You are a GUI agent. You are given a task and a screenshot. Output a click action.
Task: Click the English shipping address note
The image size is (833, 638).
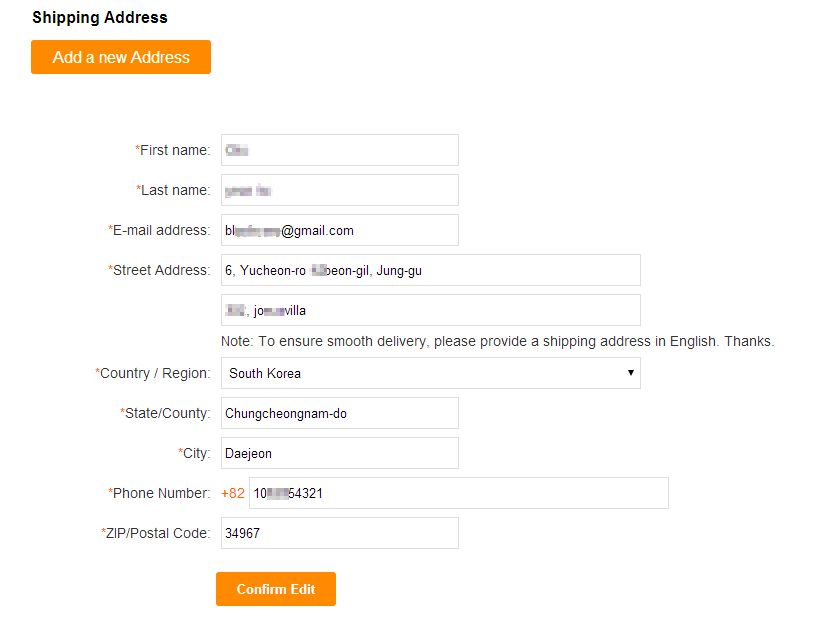pos(498,341)
